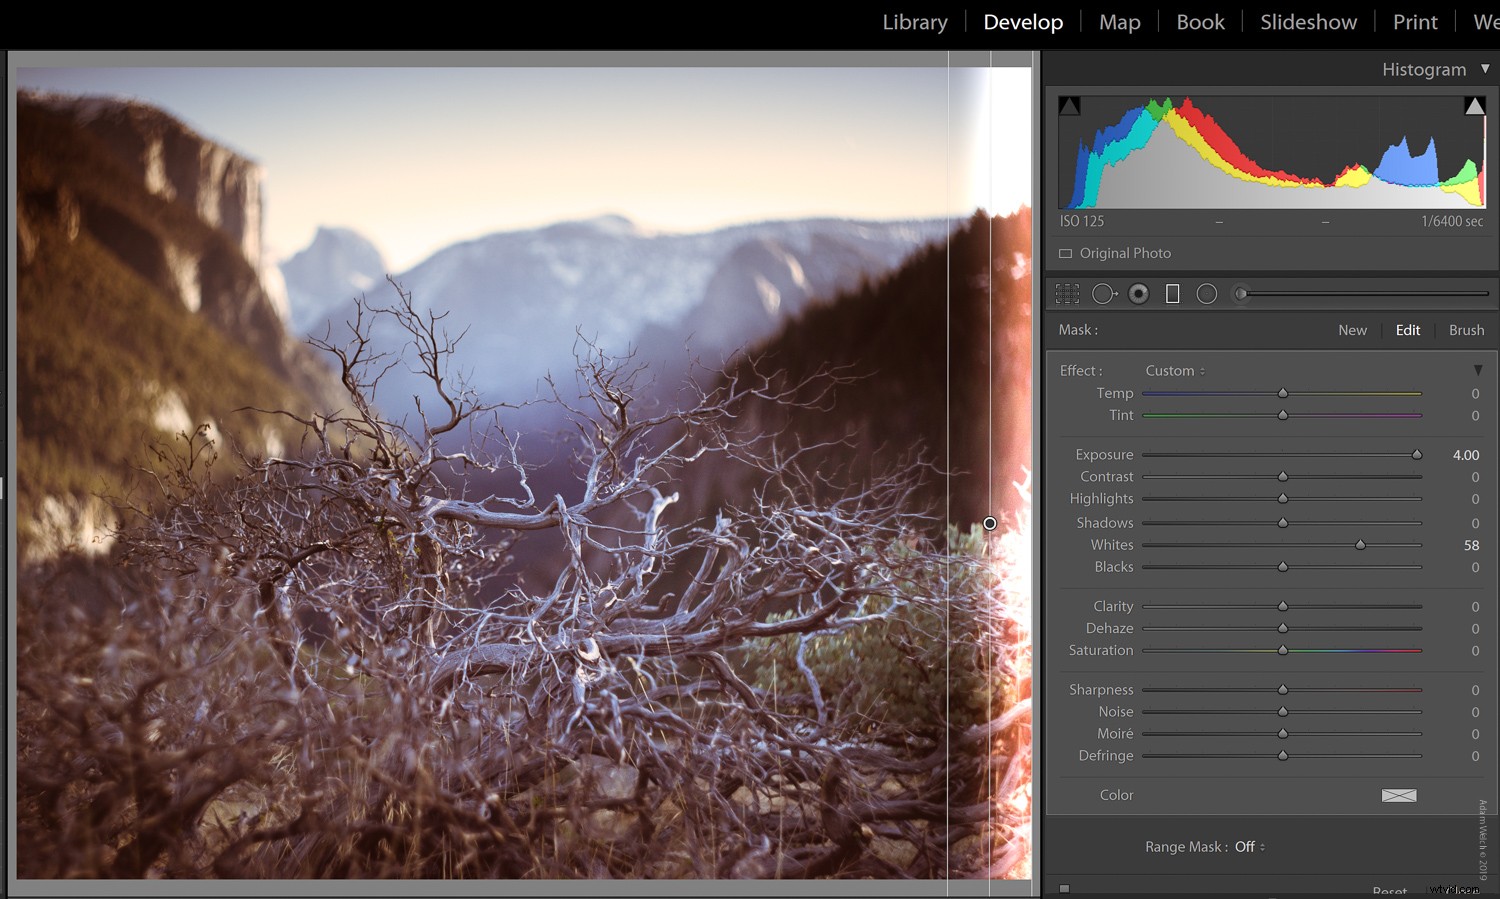Activate the Graduated Filter tool
The width and height of the screenshot is (1500, 899).
tap(1172, 293)
